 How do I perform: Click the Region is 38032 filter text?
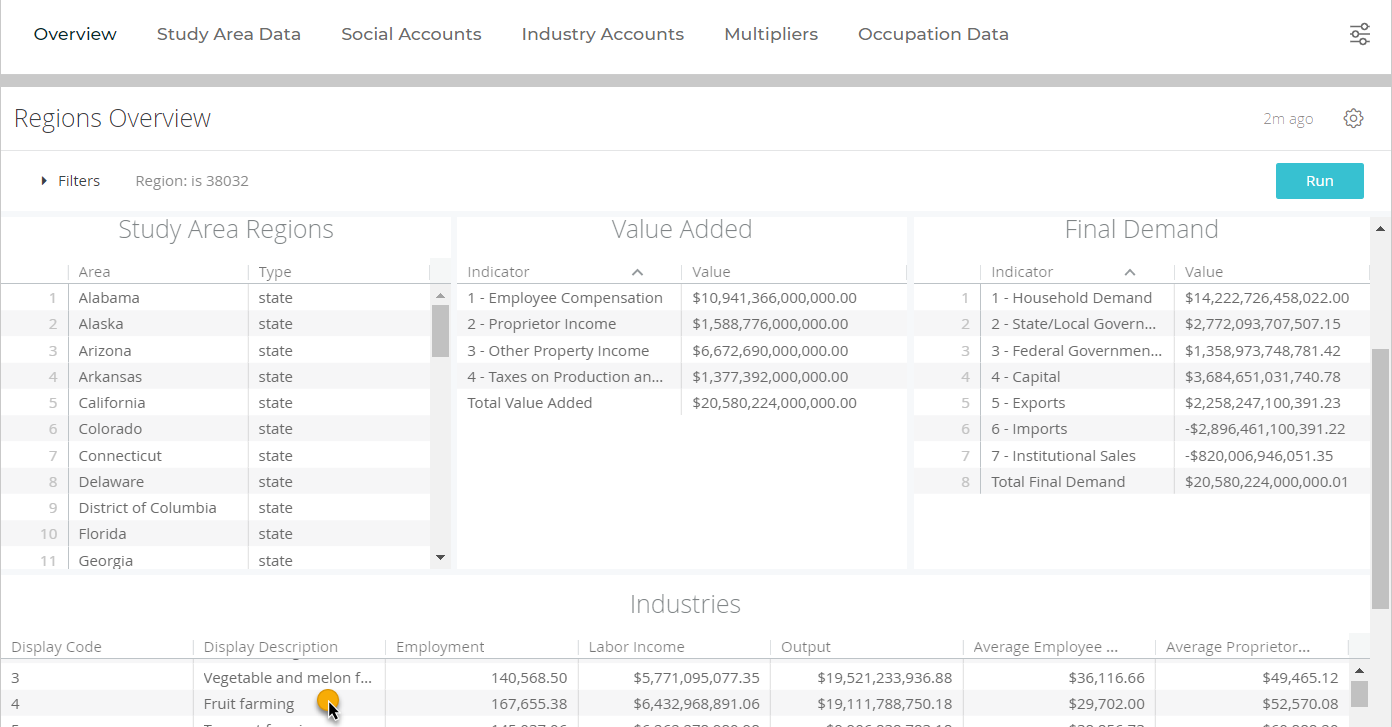(192, 181)
